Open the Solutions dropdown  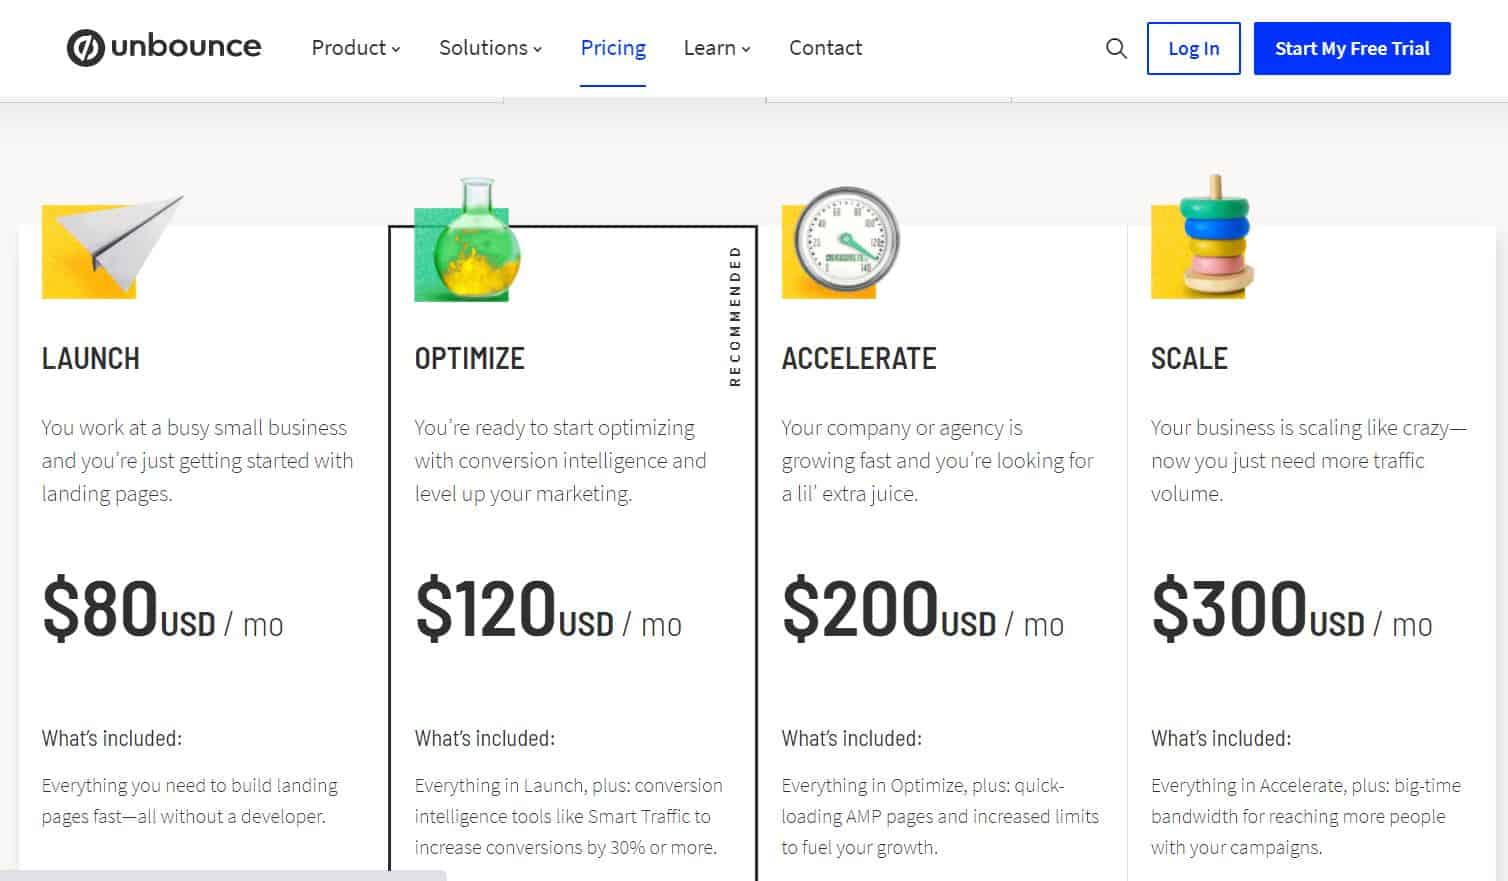(x=489, y=48)
